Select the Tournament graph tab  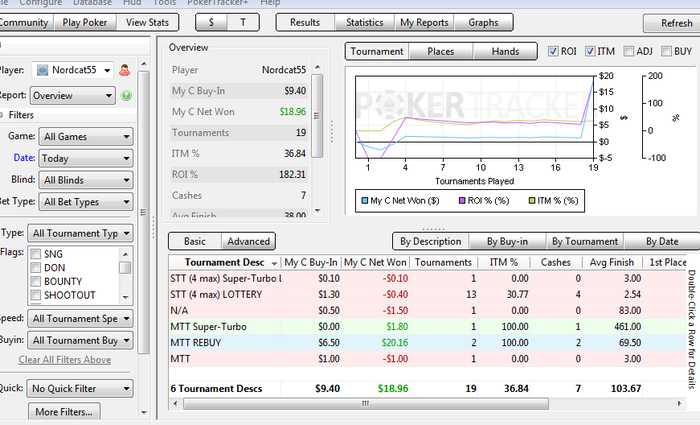(377, 51)
